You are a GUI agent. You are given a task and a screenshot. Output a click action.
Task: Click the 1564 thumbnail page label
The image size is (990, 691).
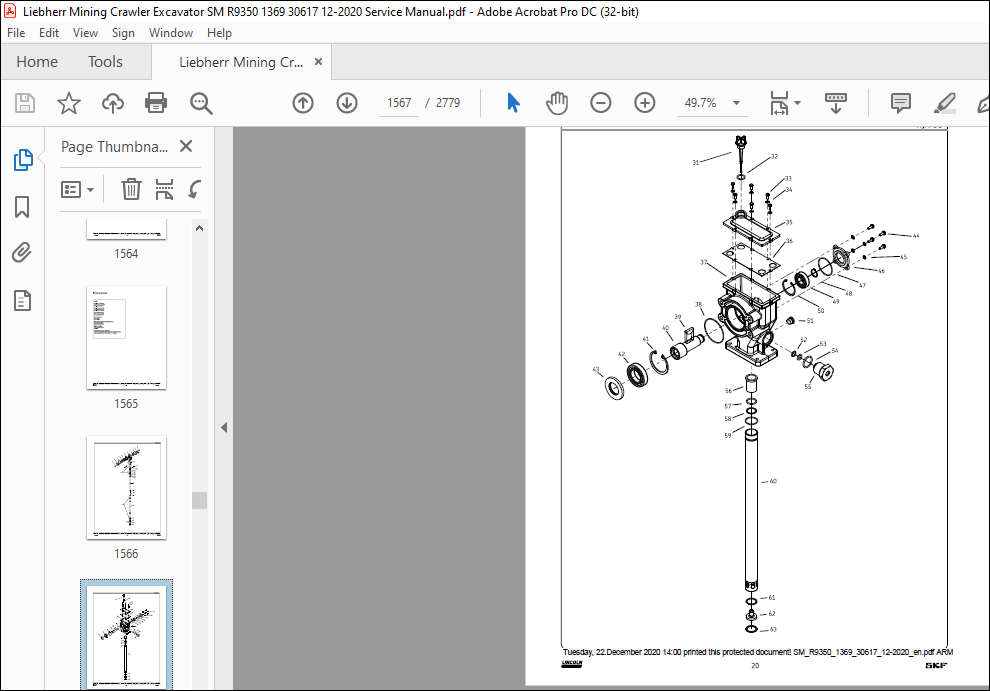tap(126, 254)
